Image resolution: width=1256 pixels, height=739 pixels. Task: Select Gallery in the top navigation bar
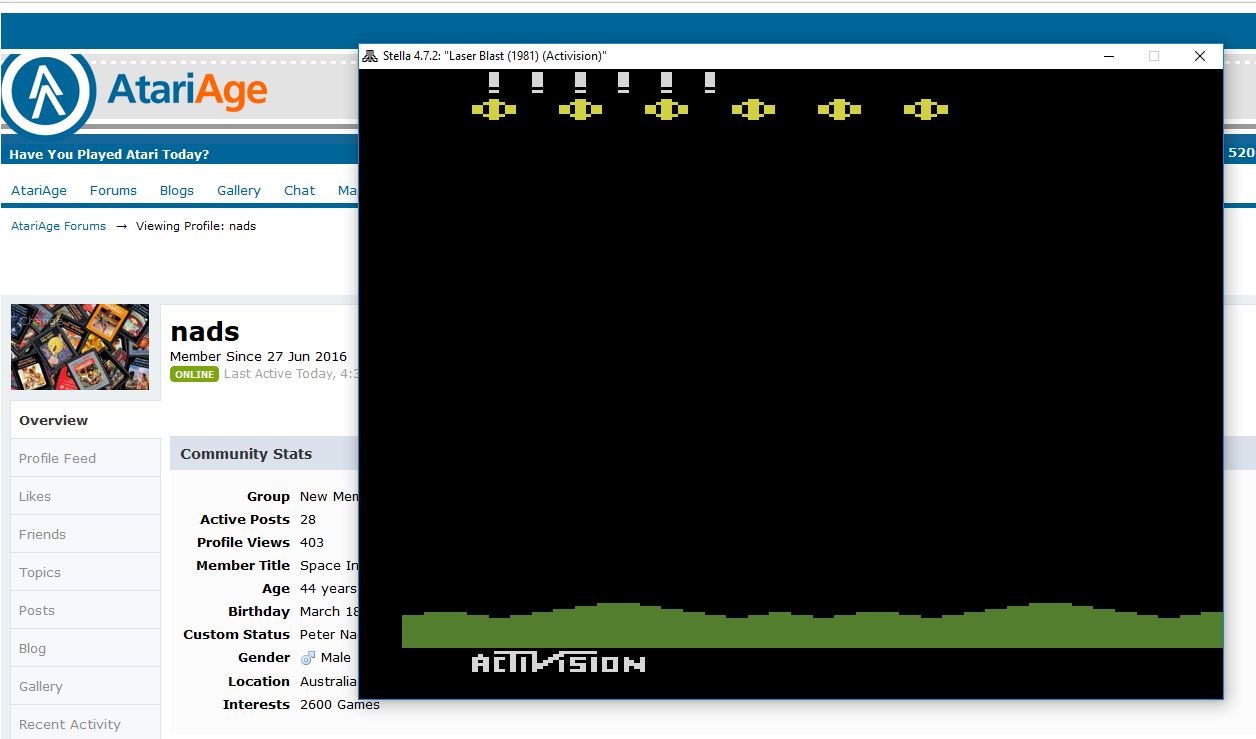point(239,190)
